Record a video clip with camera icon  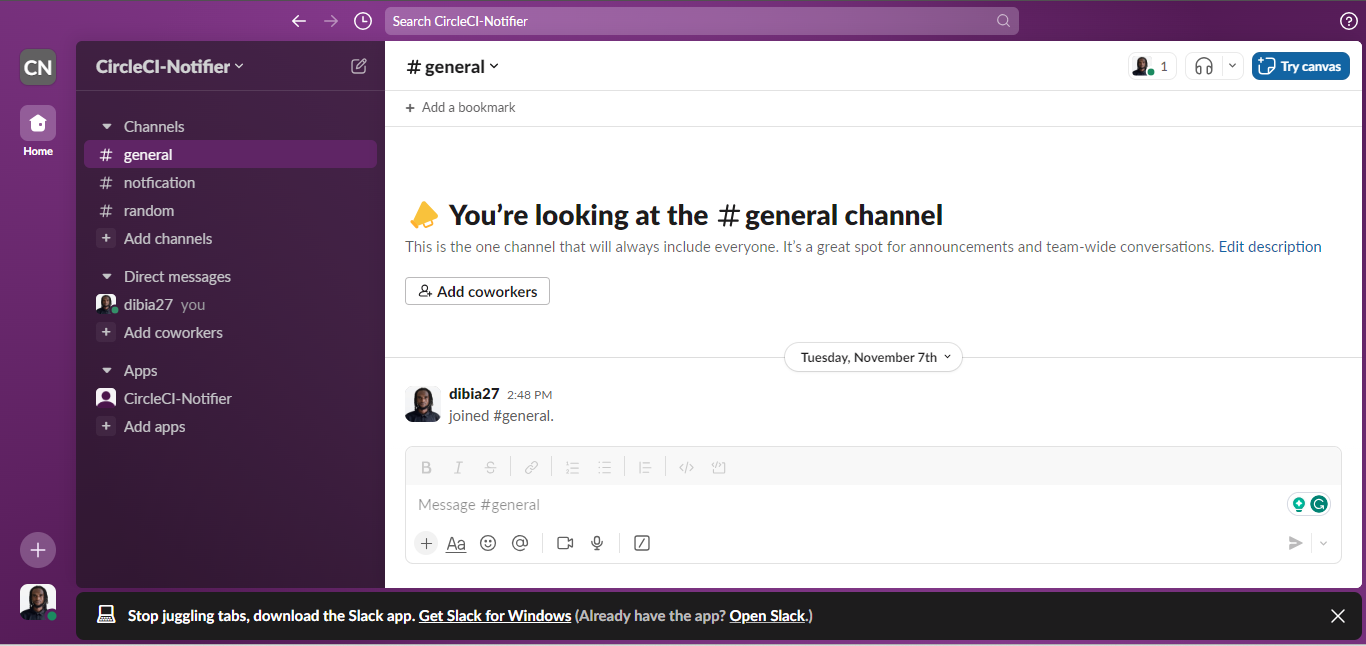coord(565,543)
